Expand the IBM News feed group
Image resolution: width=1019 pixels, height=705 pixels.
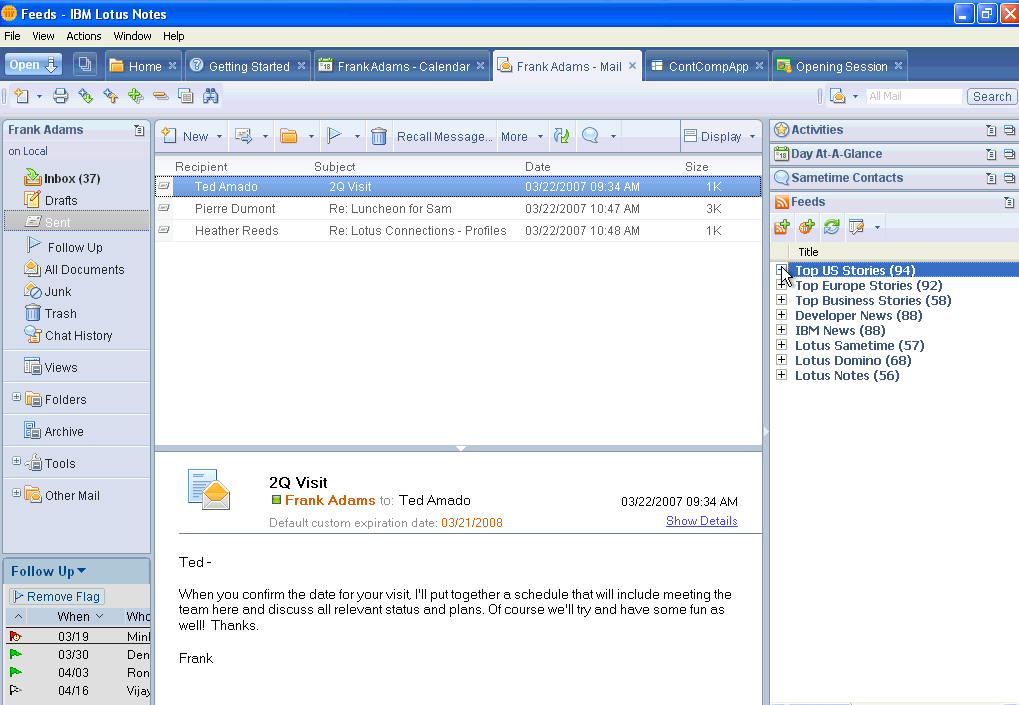(782, 330)
